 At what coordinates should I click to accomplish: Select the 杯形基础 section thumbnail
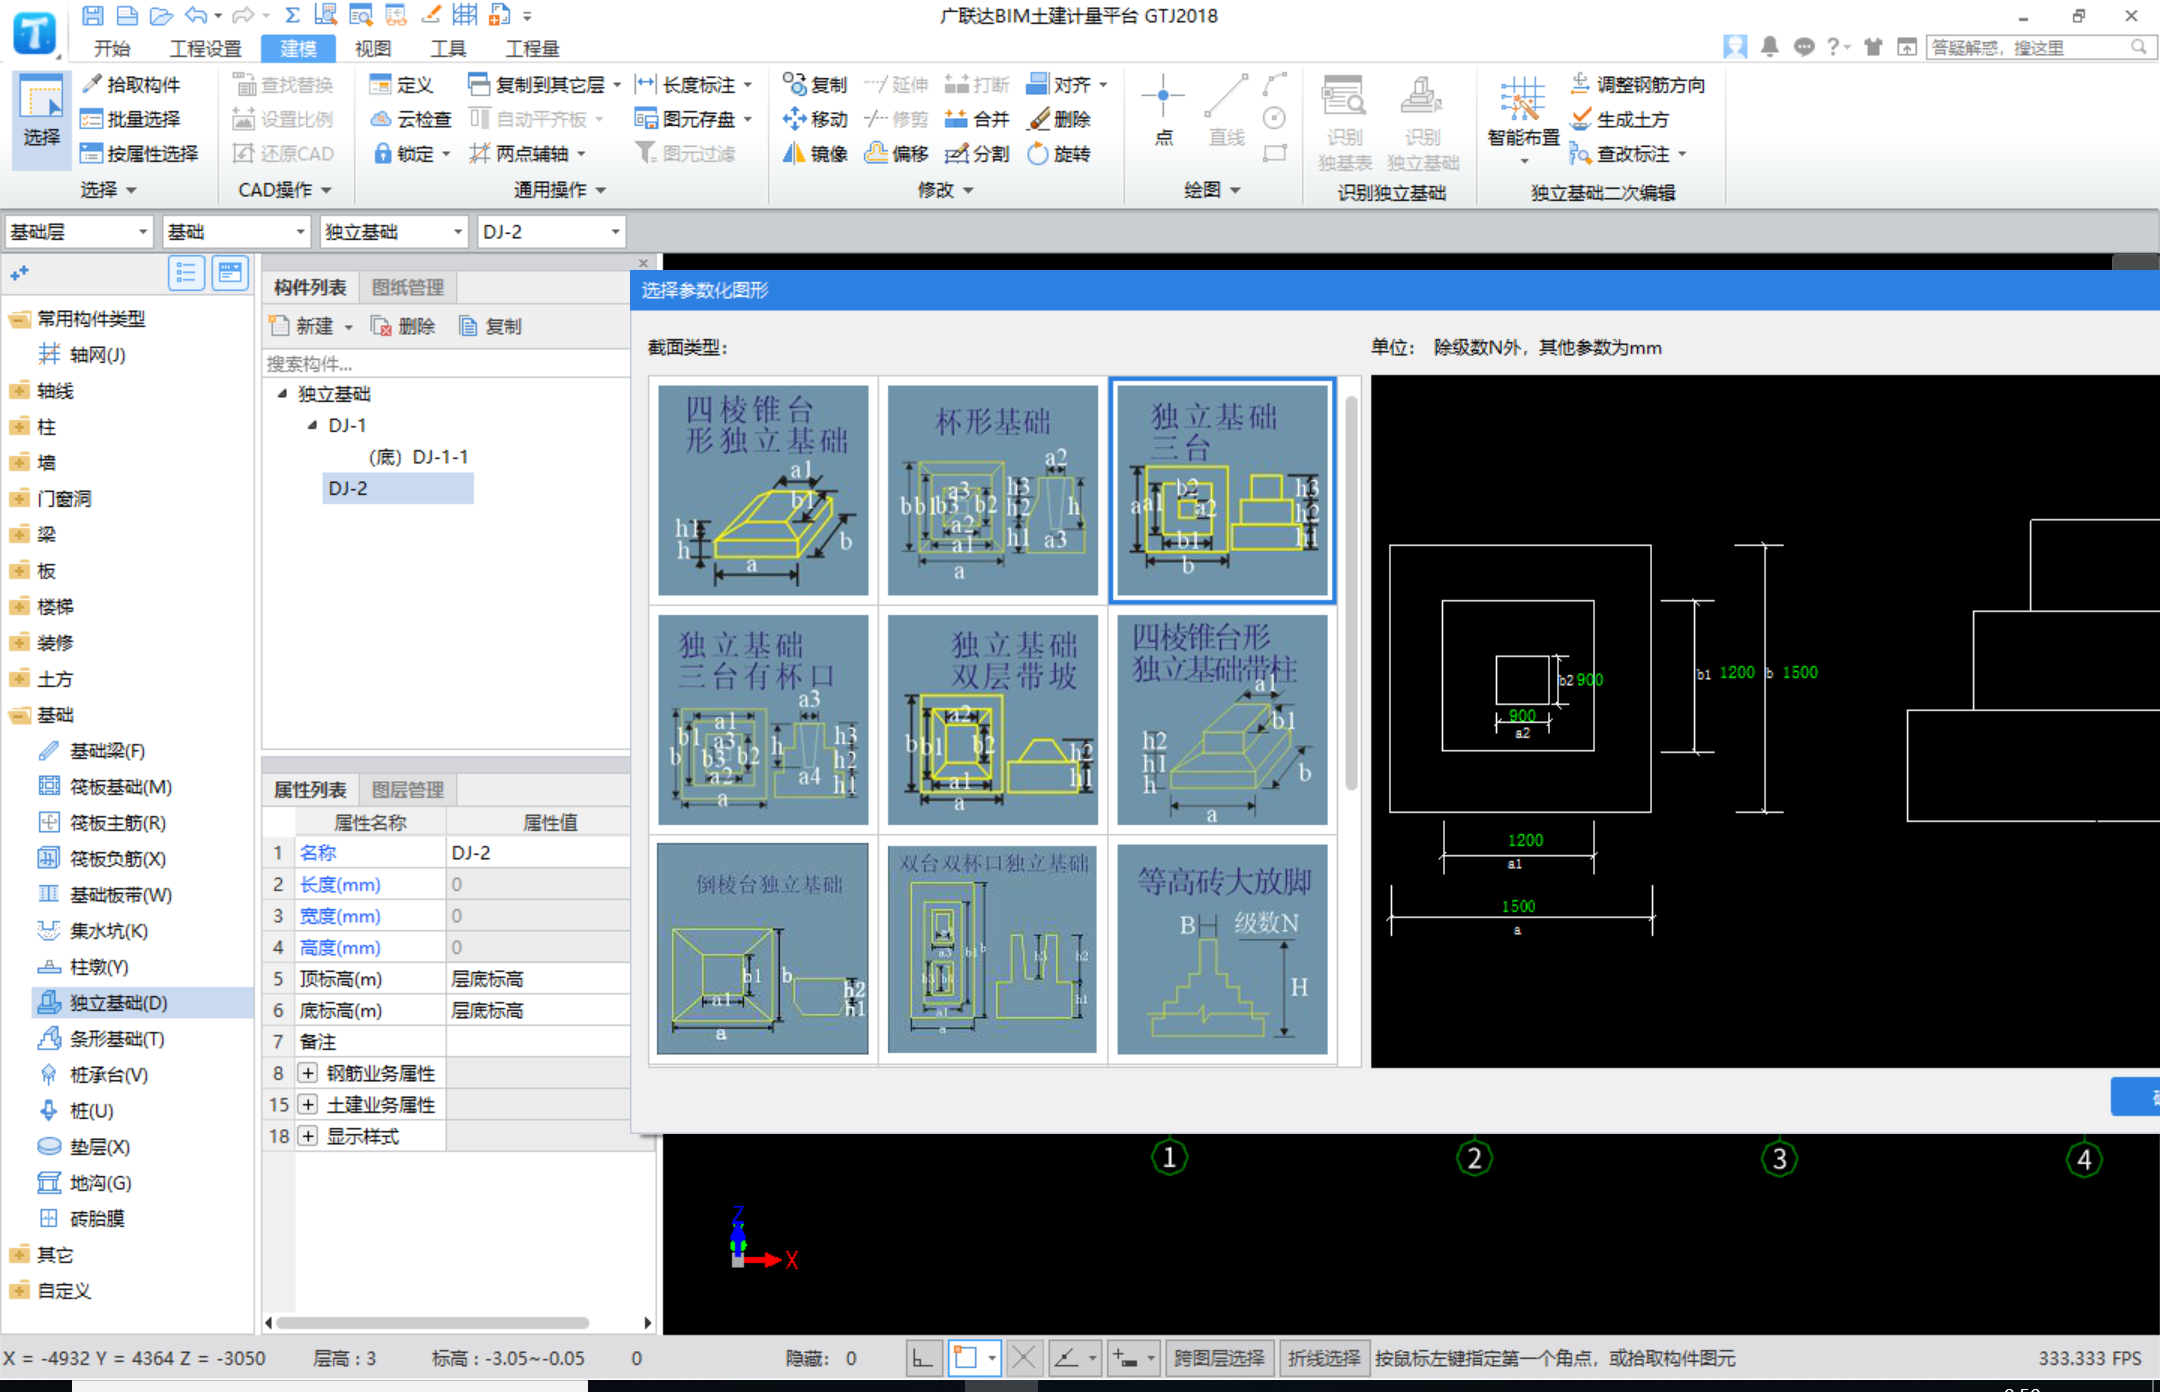[x=992, y=490]
